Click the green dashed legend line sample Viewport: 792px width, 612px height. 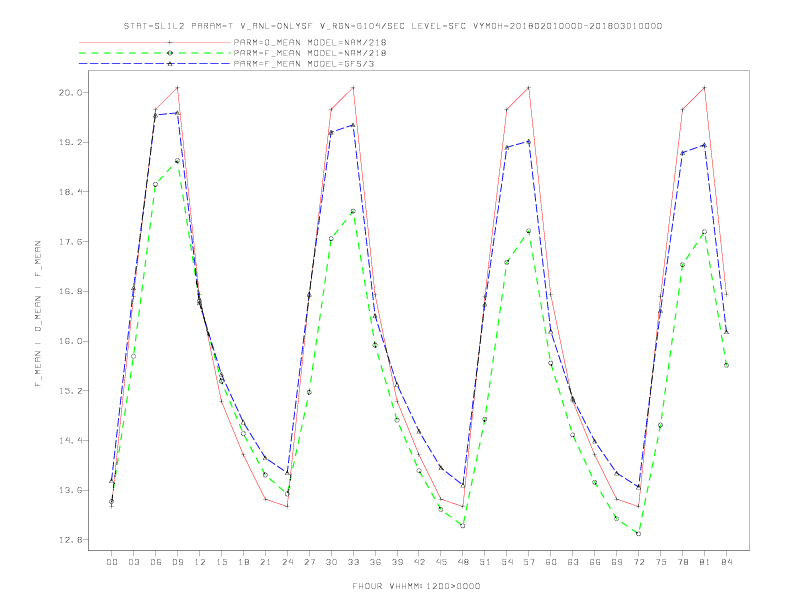155,53
